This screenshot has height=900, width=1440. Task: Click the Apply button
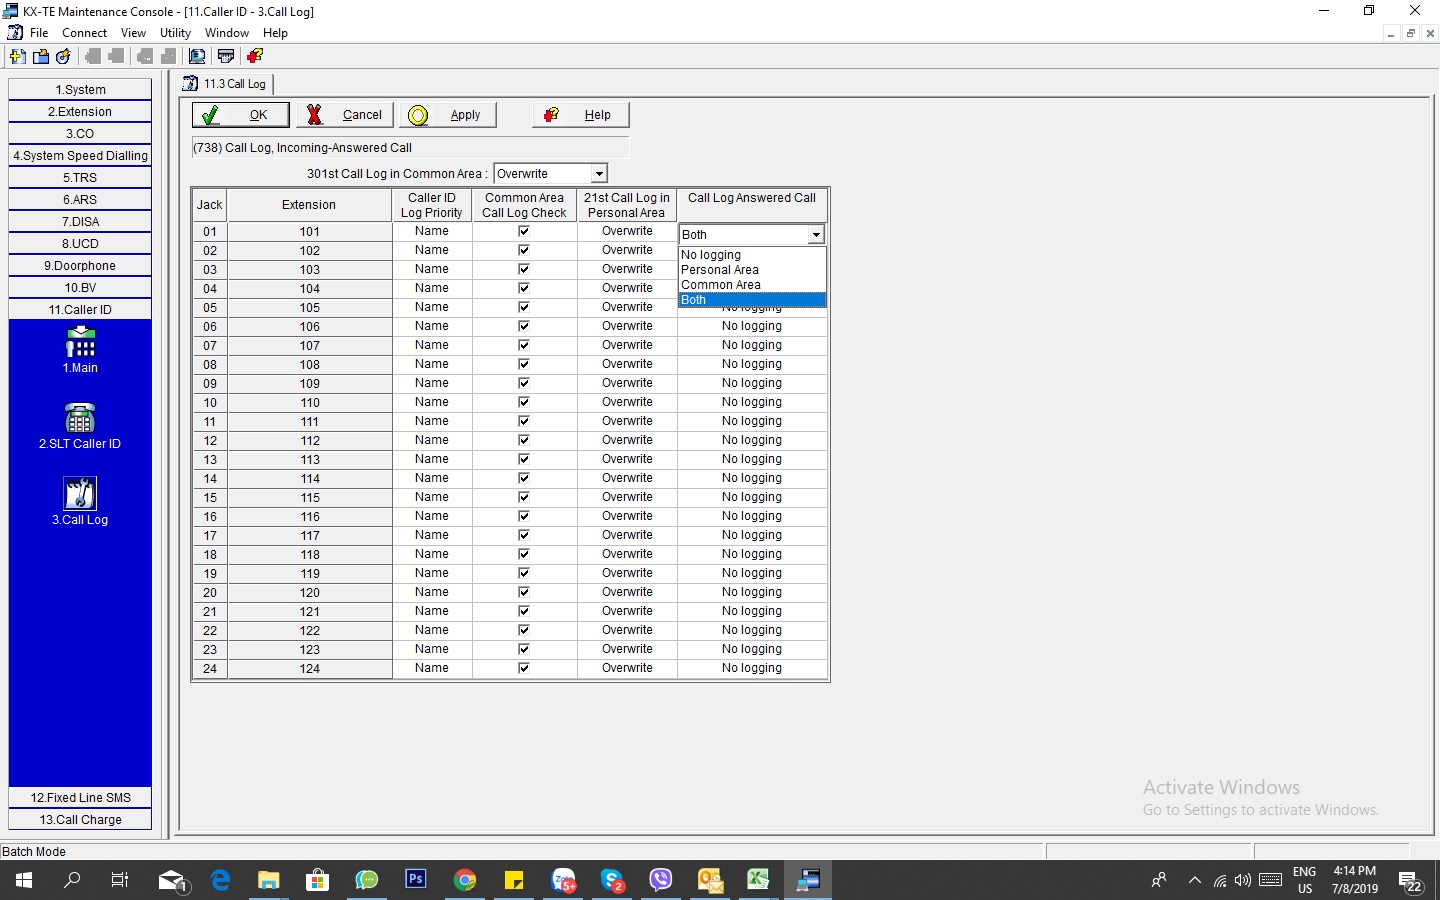pyautogui.click(x=449, y=115)
